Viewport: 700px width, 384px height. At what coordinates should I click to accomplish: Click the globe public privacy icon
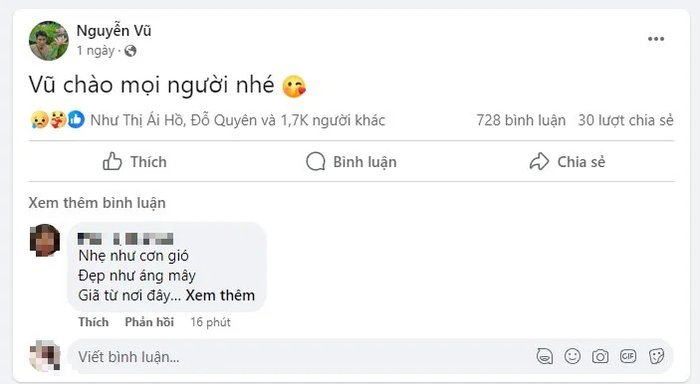point(130,51)
